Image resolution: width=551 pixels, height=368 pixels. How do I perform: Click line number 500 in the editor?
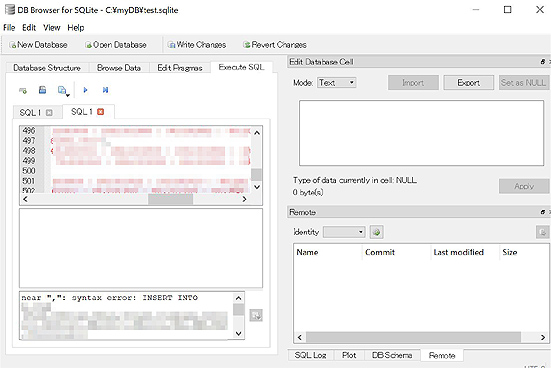click(29, 171)
